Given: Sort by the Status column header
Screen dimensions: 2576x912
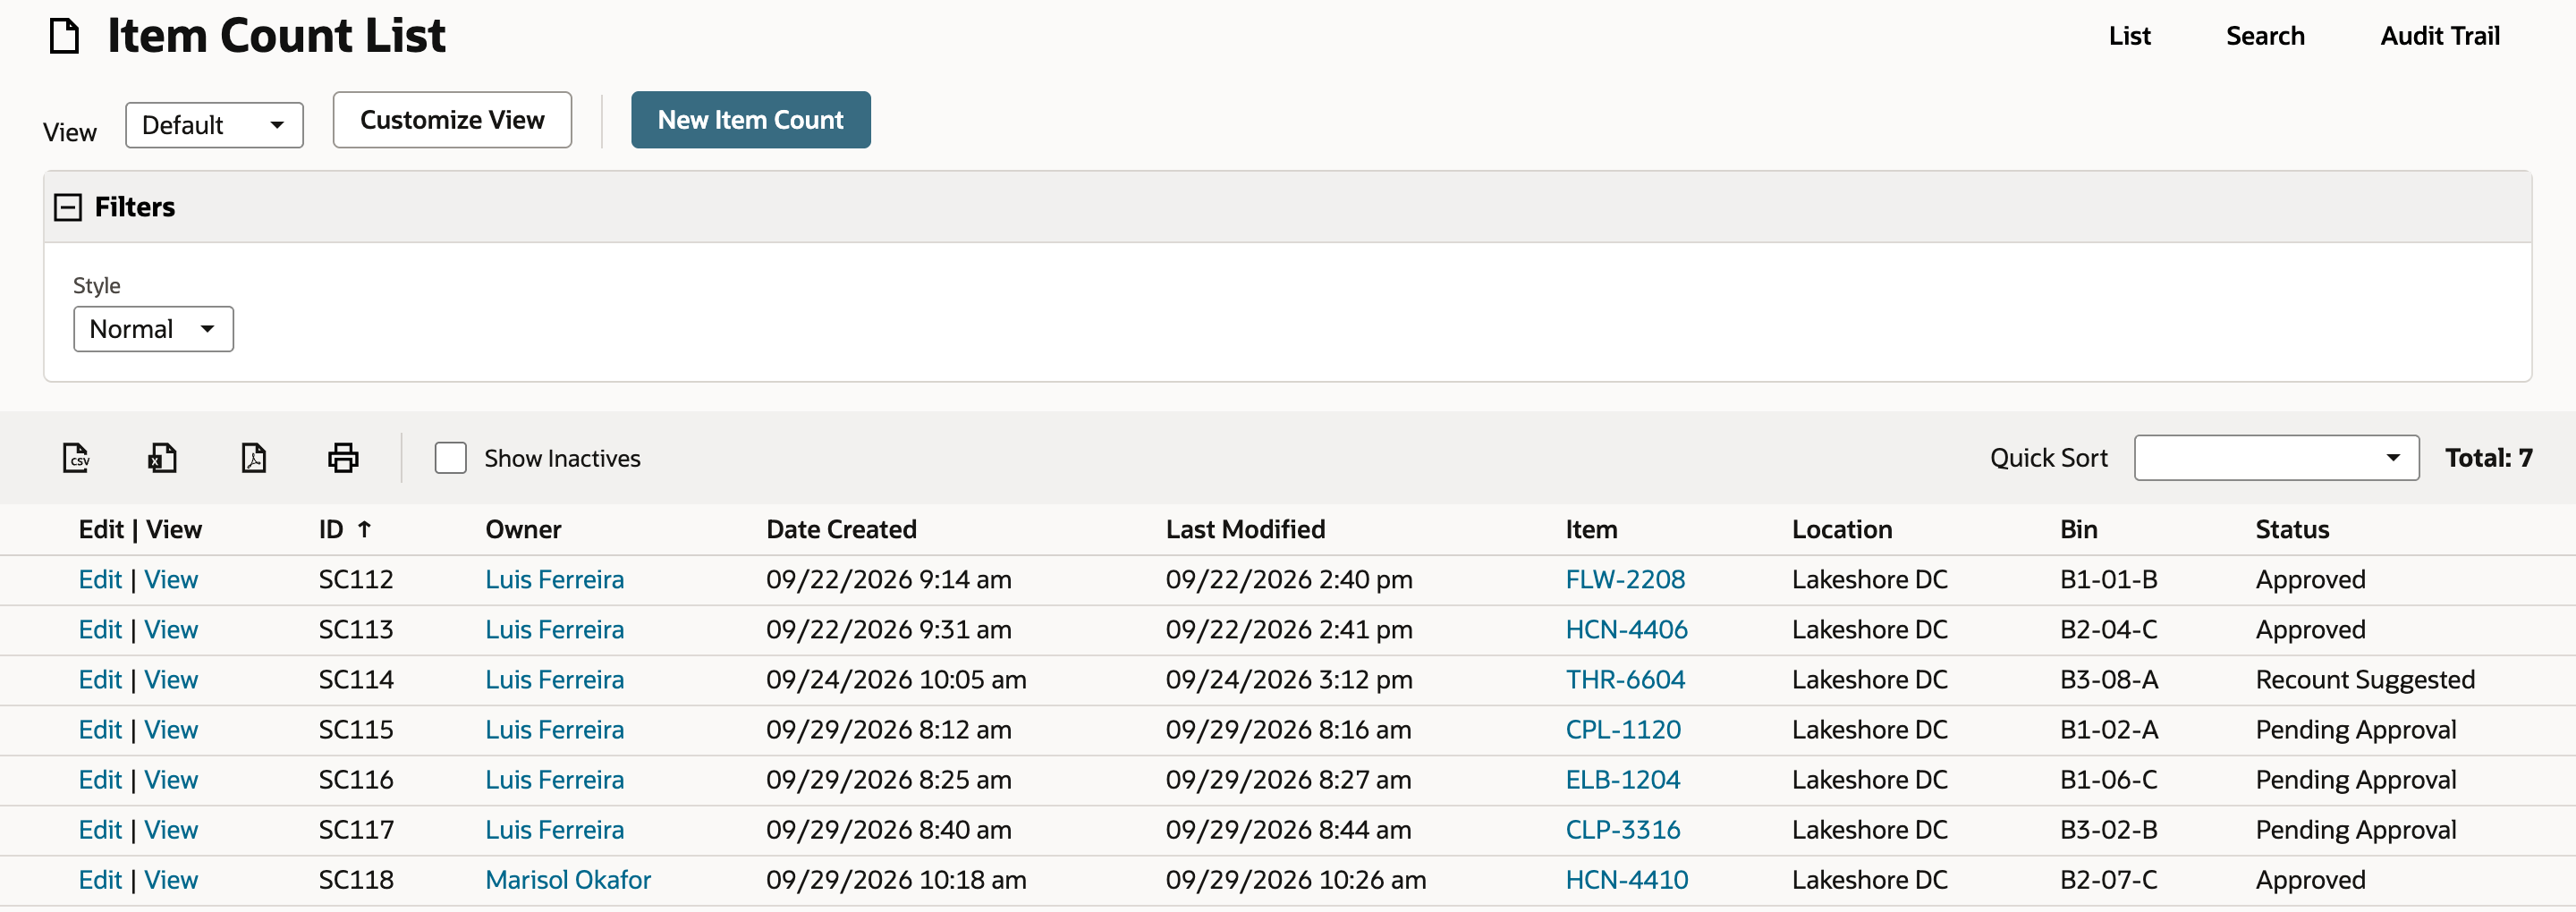Looking at the screenshot, I should point(2292,529).
